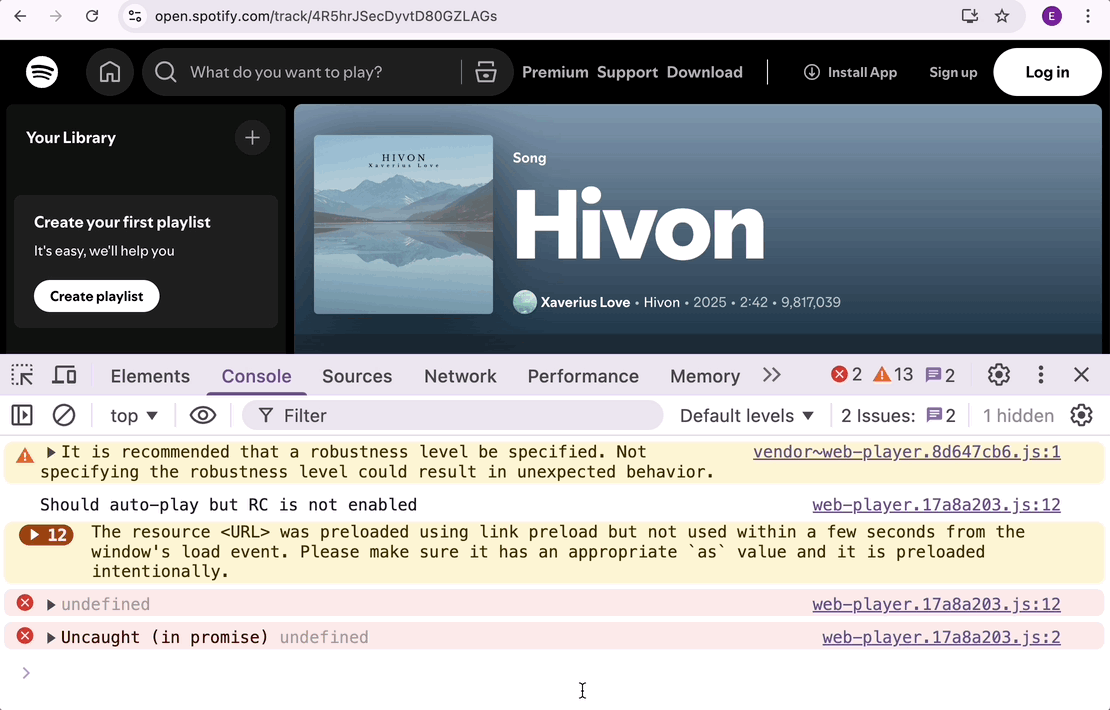Open the Memory tab
This screenshot has width=1110, height=710.
click(x=705, y=376)
